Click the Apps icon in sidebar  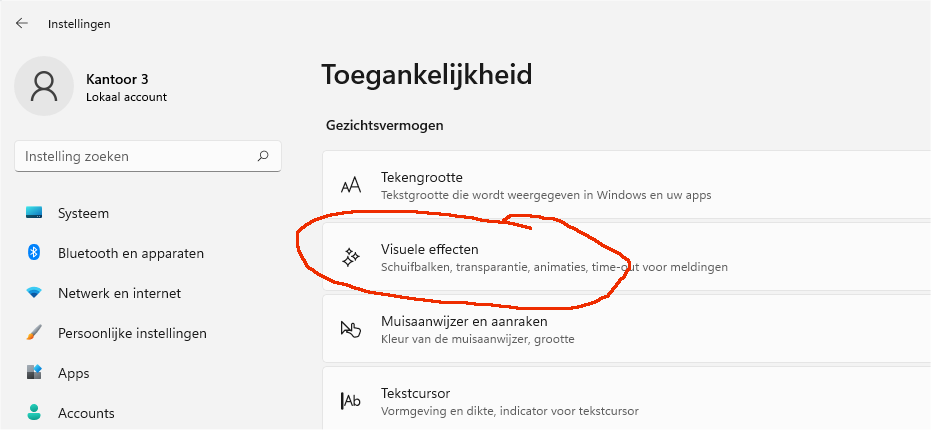tap(34, 373)
